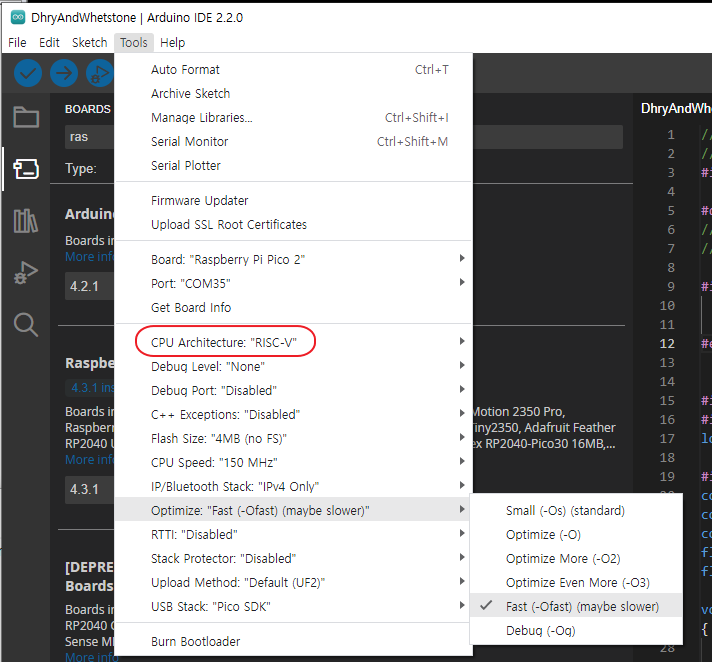This screenshot has height=662, width=712.
Task: Choose Get Board Info menu entry
Action: 293,308
